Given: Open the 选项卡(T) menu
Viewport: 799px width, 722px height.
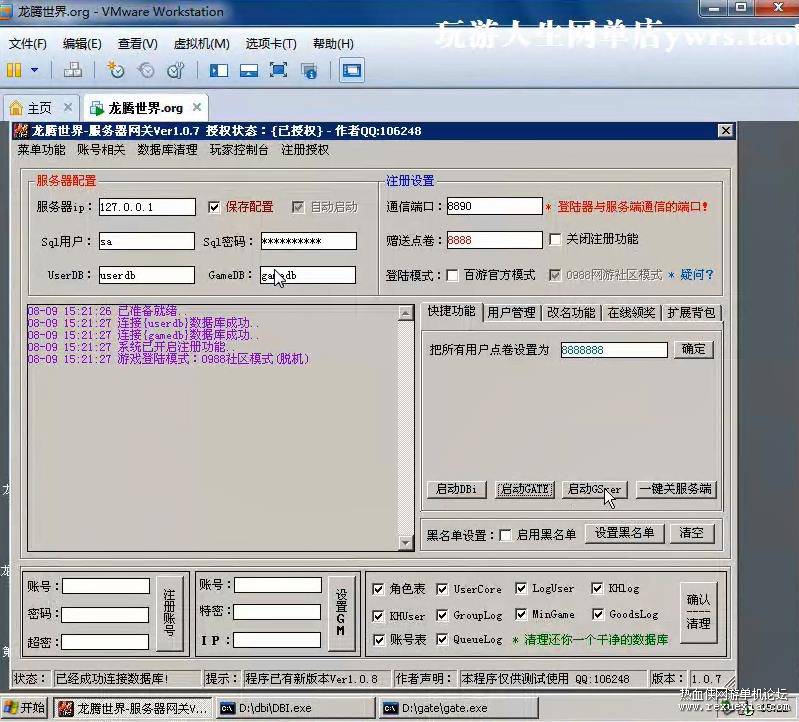Looking at the screenshot, I should coord(271,44).
